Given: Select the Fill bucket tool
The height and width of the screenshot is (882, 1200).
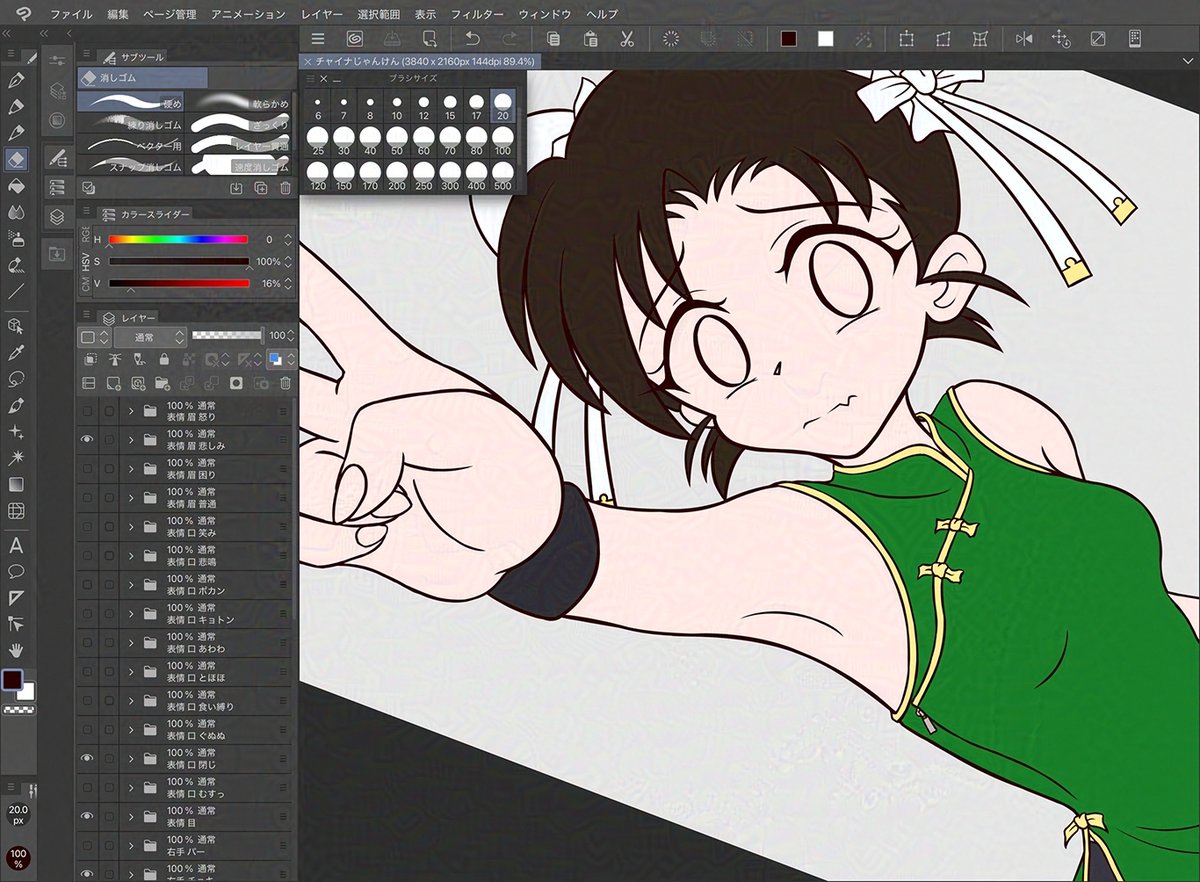Looking at the screenshot, I should click(16, 186).
